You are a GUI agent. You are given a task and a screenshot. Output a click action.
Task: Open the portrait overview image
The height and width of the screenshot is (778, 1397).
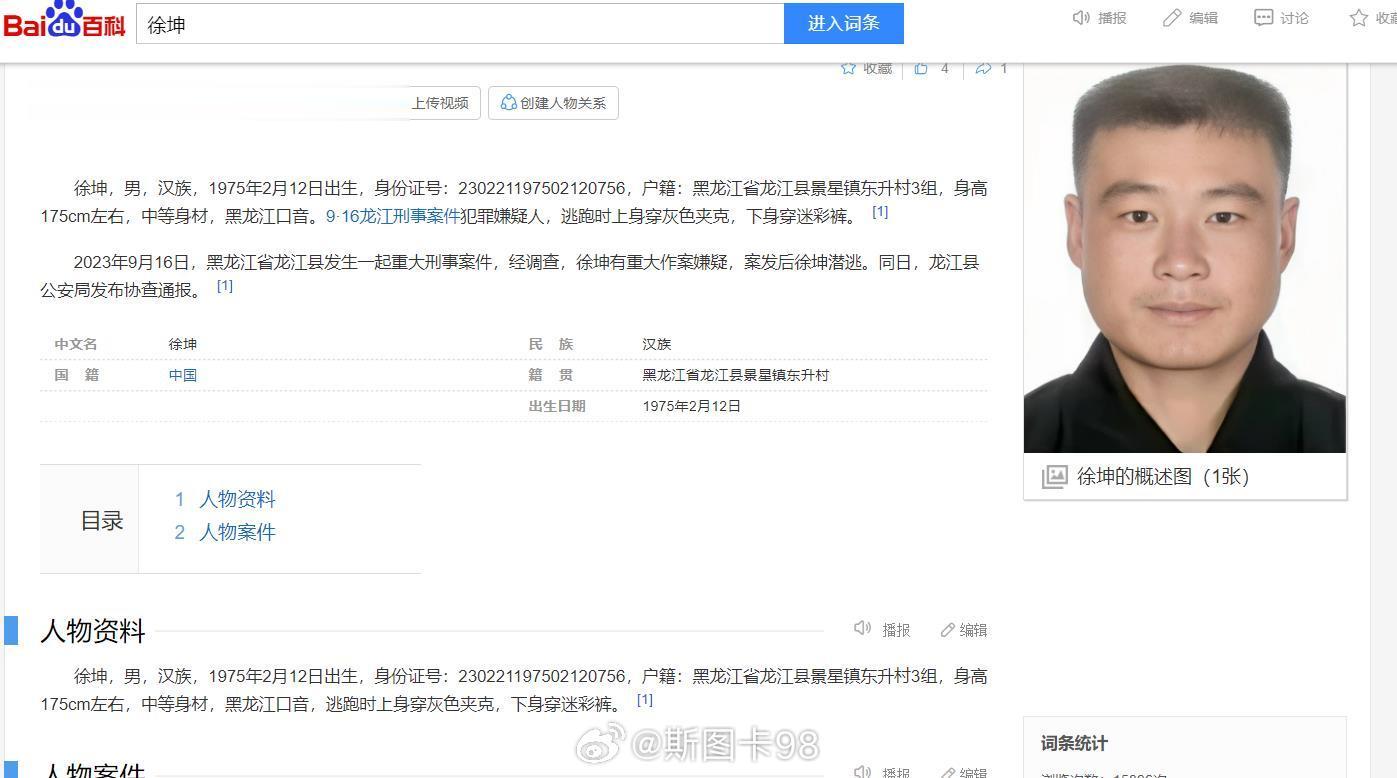[x=1185, y=258]
